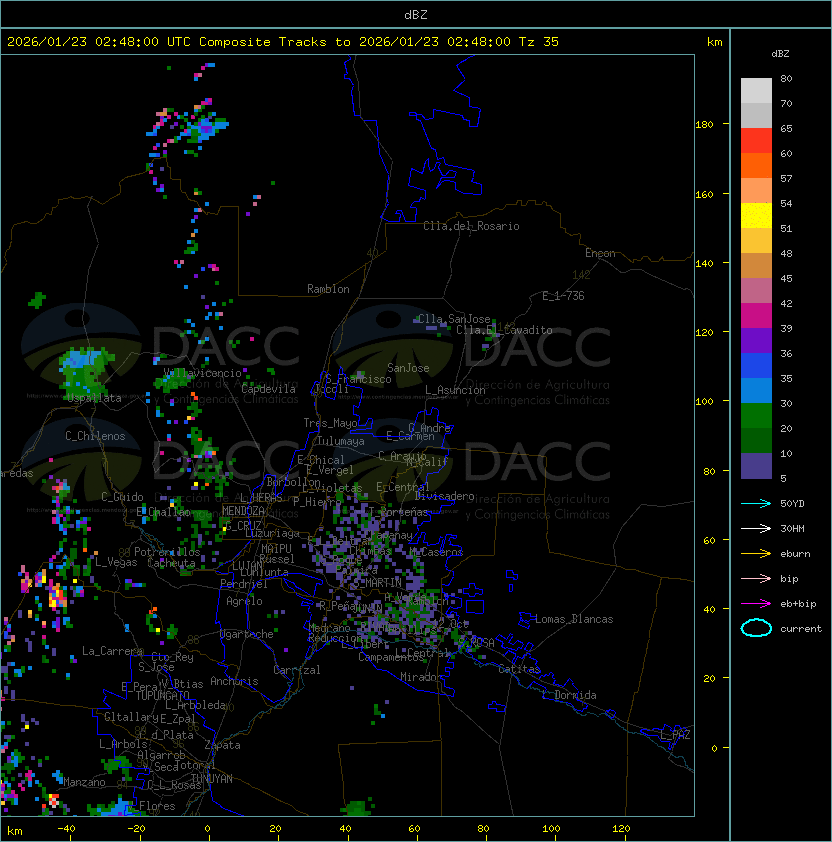The width and height of the screenshot is (832, 842).
Task: Click the Uspallata label on map
Action: [x=95, y=398]
